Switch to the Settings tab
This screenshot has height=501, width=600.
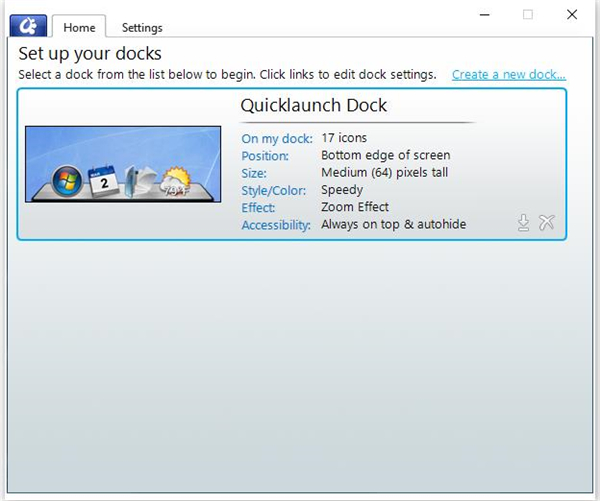(x=142, y=28)
